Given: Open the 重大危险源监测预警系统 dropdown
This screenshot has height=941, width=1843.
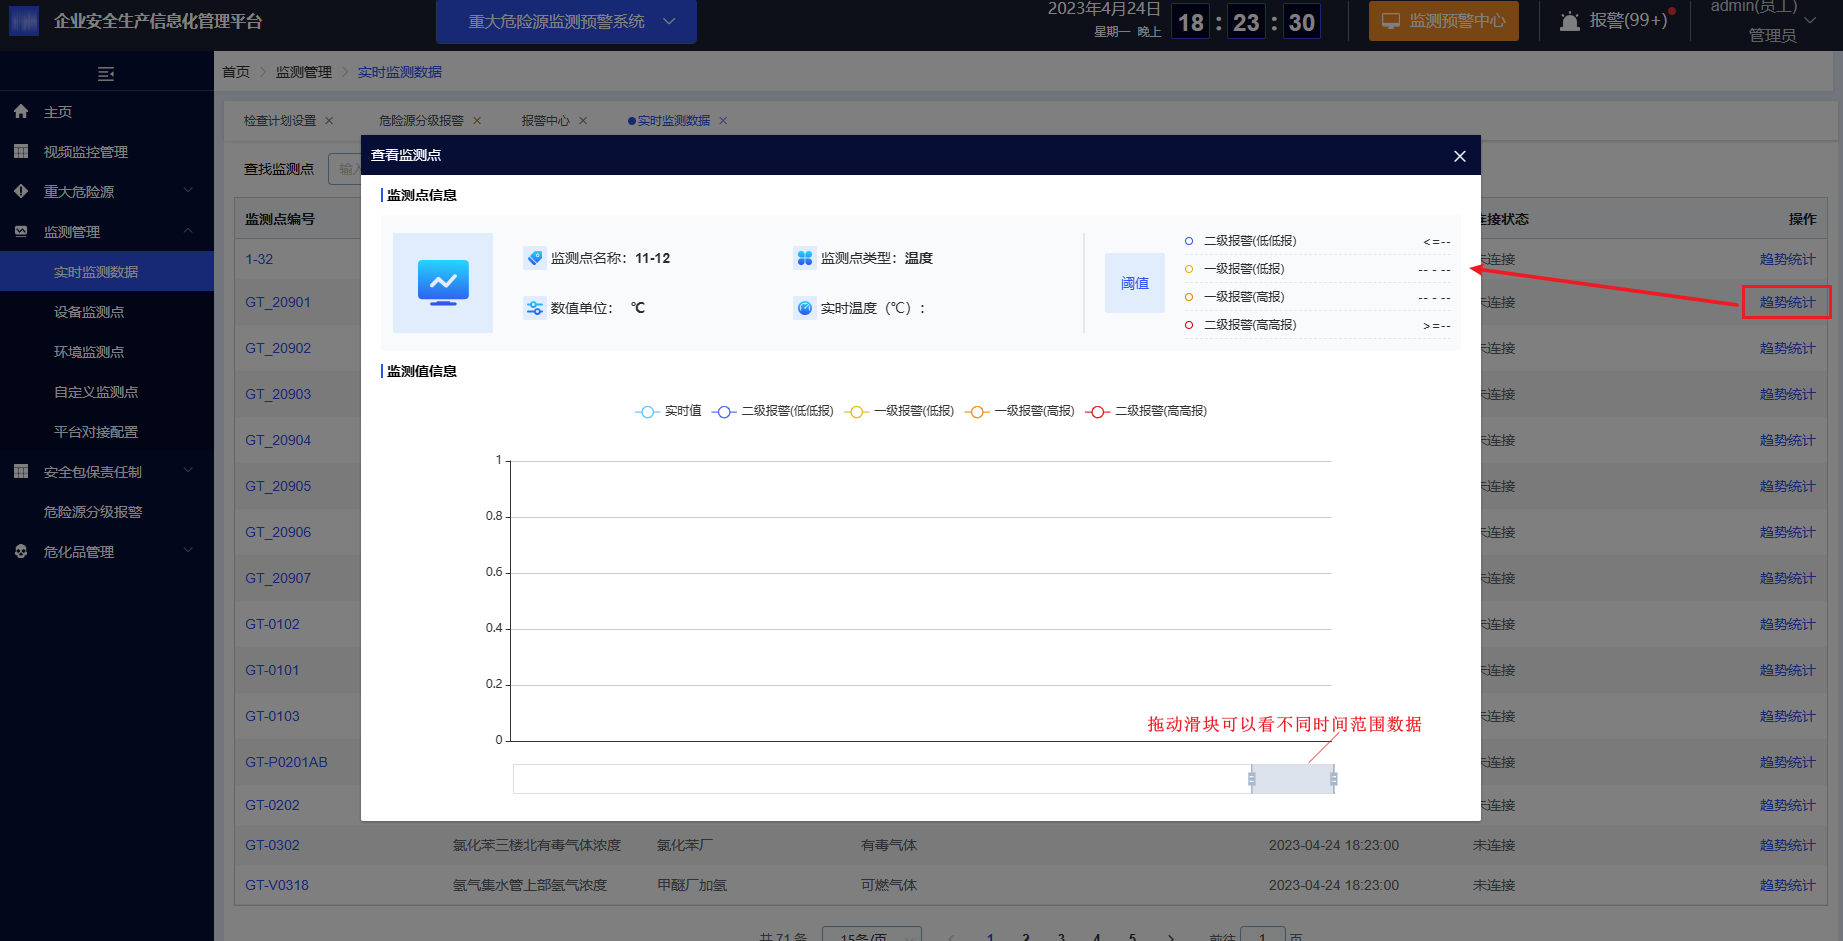Looking at the screenshot, I should pos(566,21).
